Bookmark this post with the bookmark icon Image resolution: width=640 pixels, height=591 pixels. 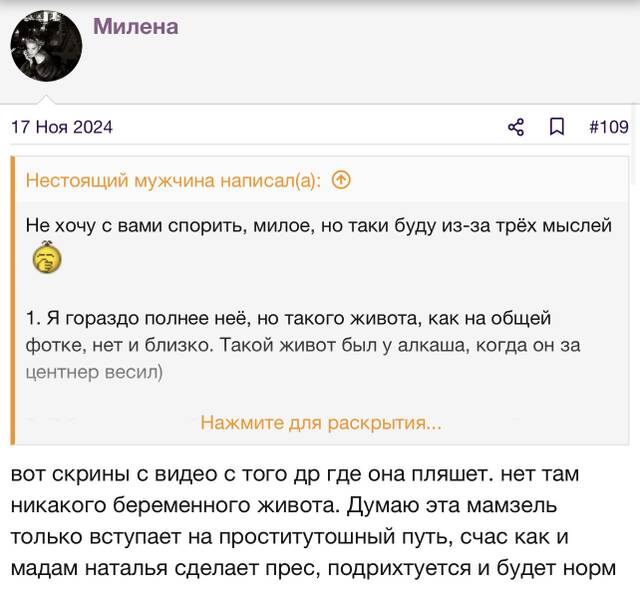[x=557, y=127]
